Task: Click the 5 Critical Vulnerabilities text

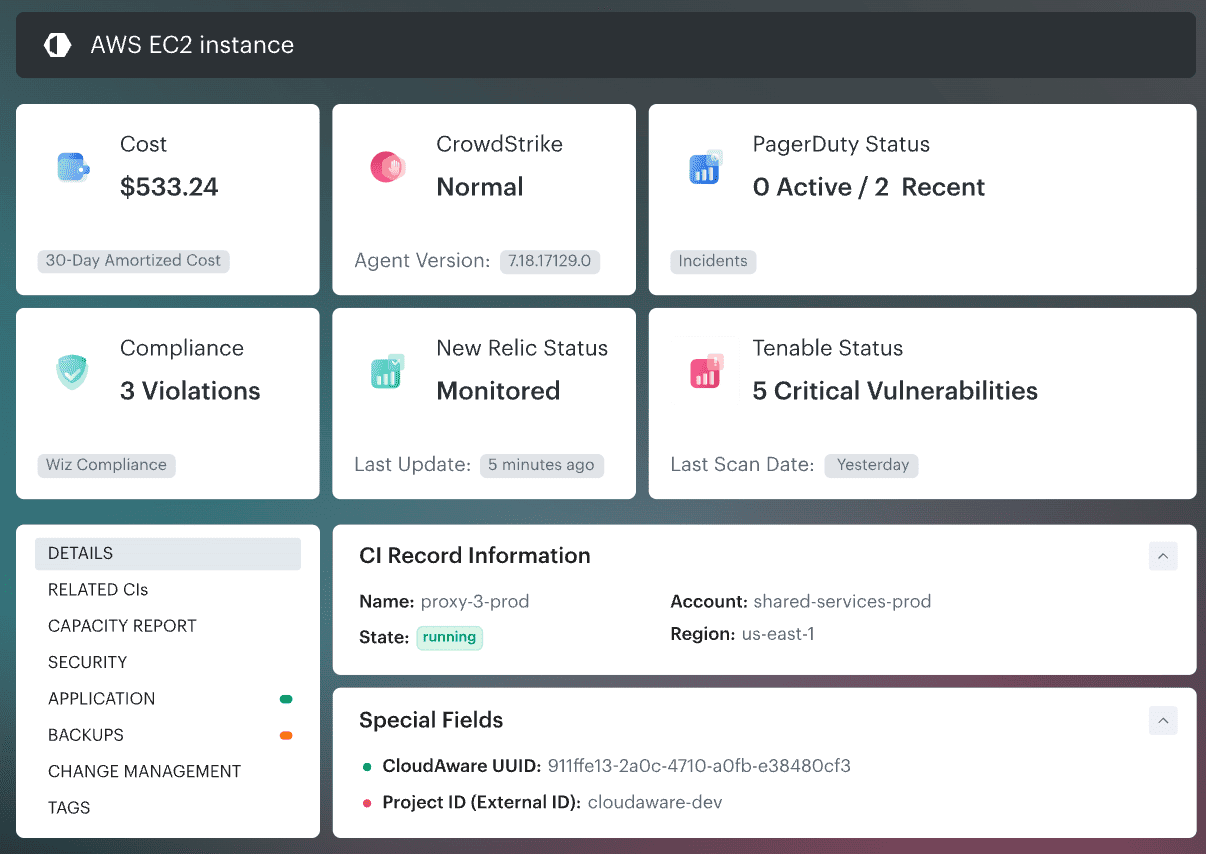Action: 895,391
